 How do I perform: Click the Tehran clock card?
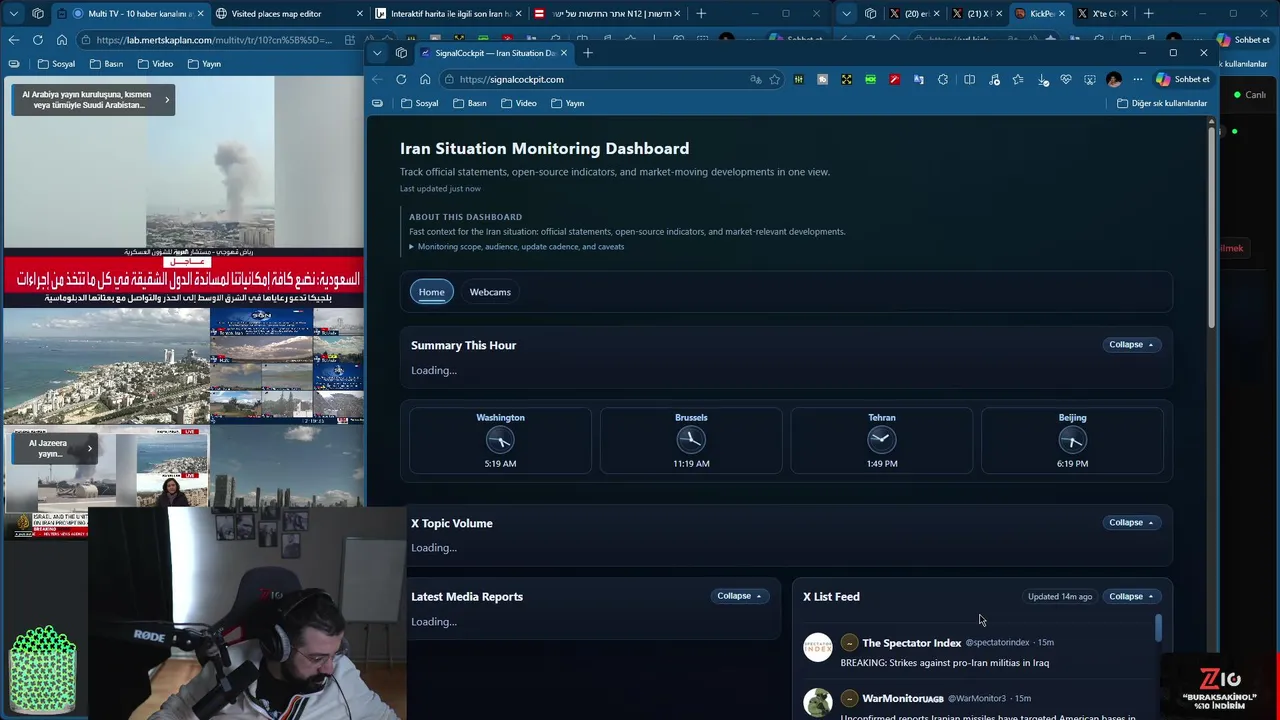pyautogui.click(x=882, y=440)
